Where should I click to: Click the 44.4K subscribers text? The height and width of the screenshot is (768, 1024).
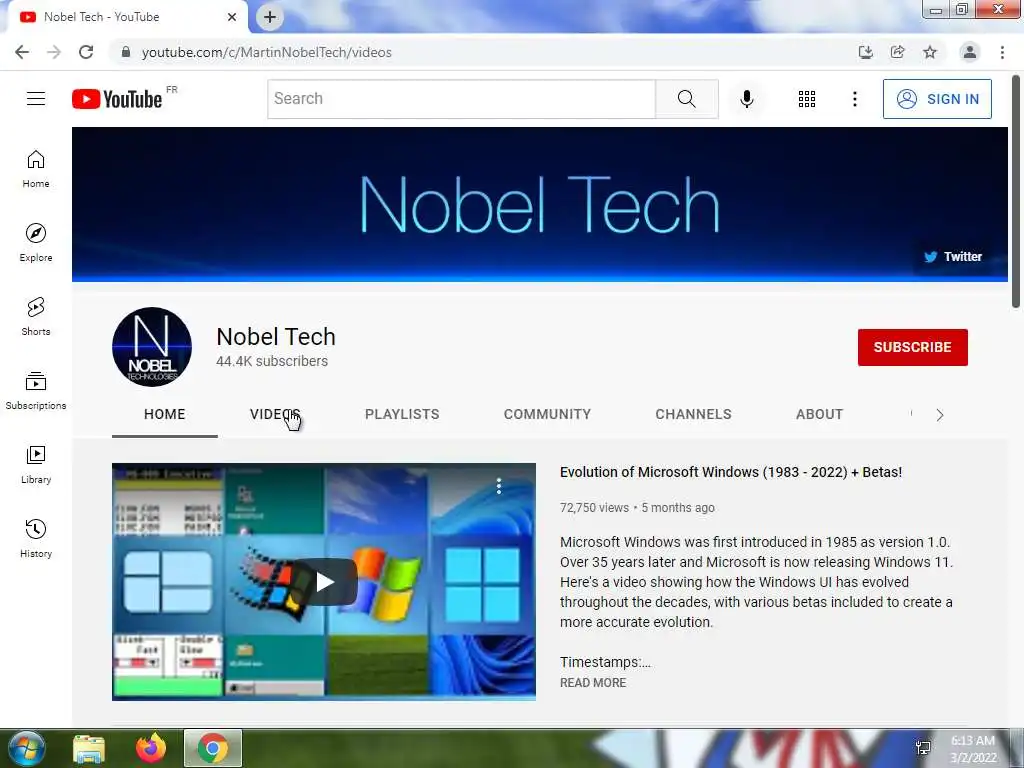272,361
